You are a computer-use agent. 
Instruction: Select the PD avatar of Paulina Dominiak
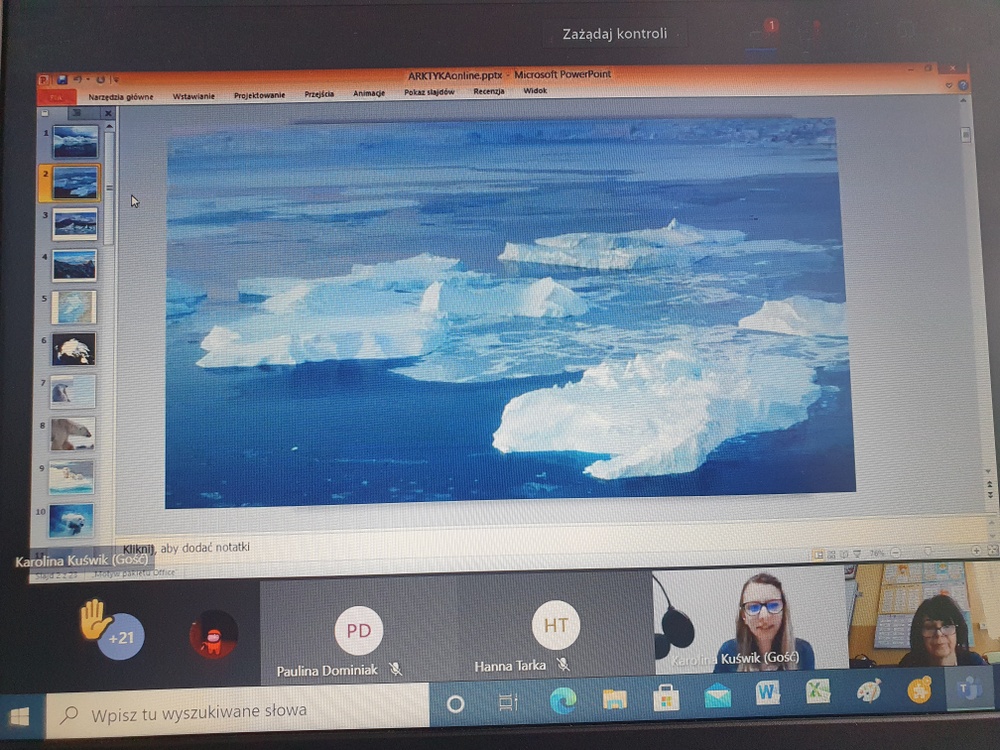coord(358,631)
